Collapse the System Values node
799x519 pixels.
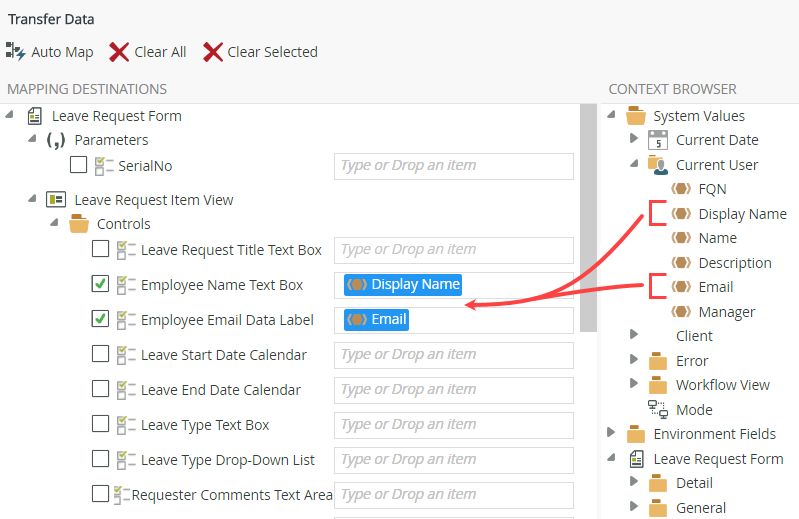(x=612, y=115)
